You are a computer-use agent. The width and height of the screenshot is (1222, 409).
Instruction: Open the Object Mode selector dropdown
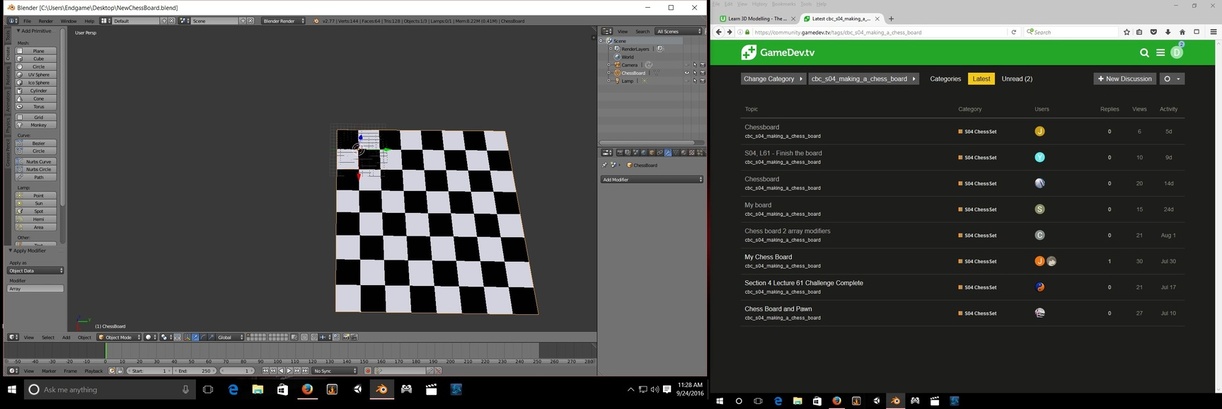[117, 337]
